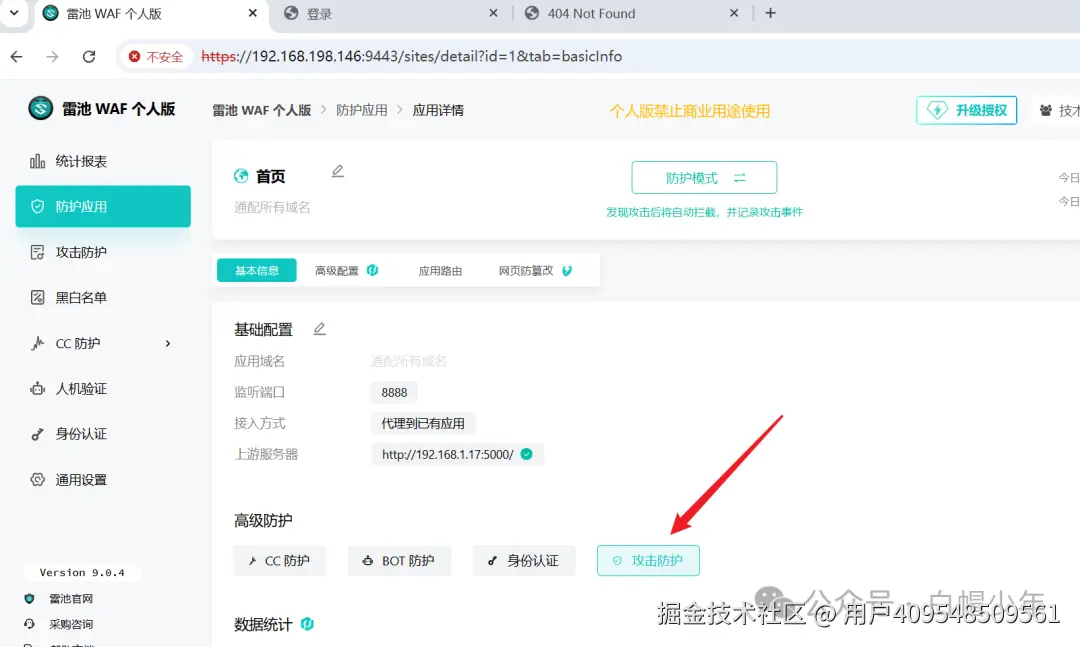Click the icon beside 黑白名单

click(37, 298)
